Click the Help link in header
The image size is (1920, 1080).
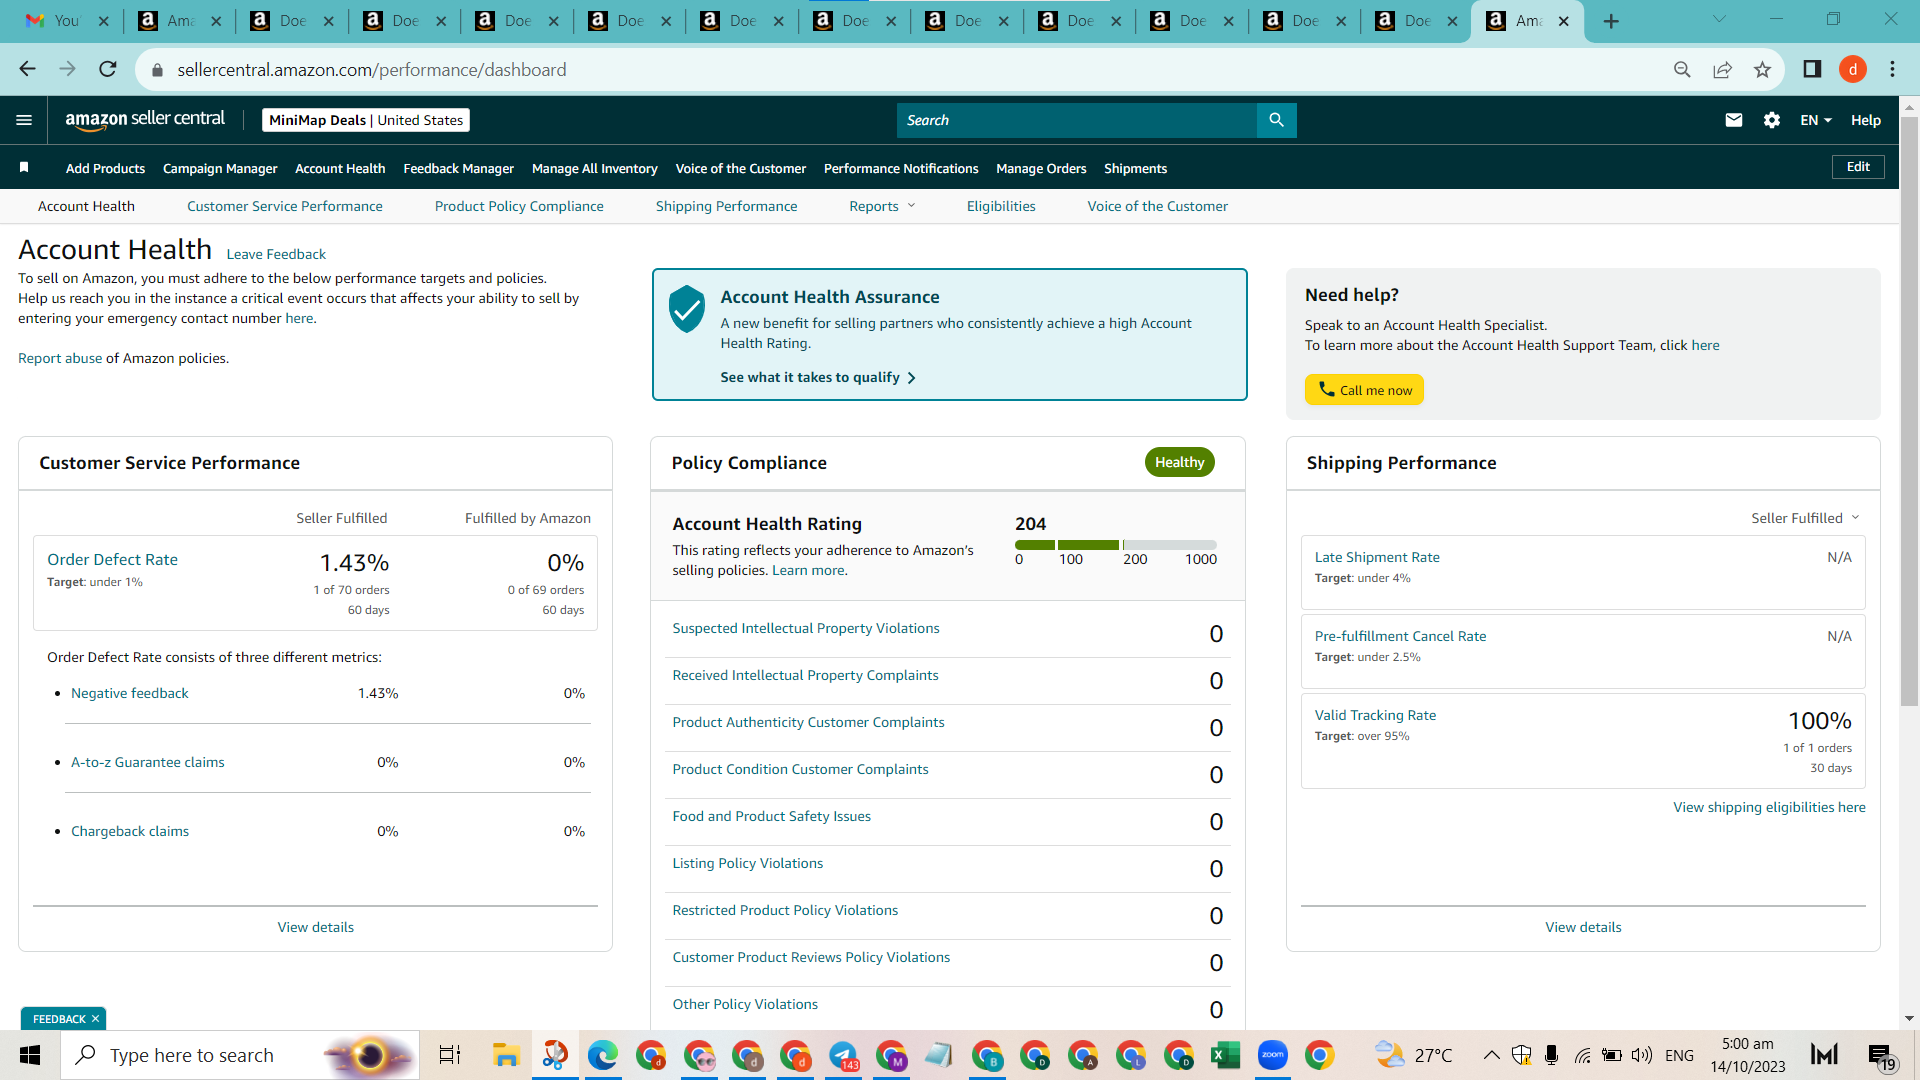pos(1865,120)
